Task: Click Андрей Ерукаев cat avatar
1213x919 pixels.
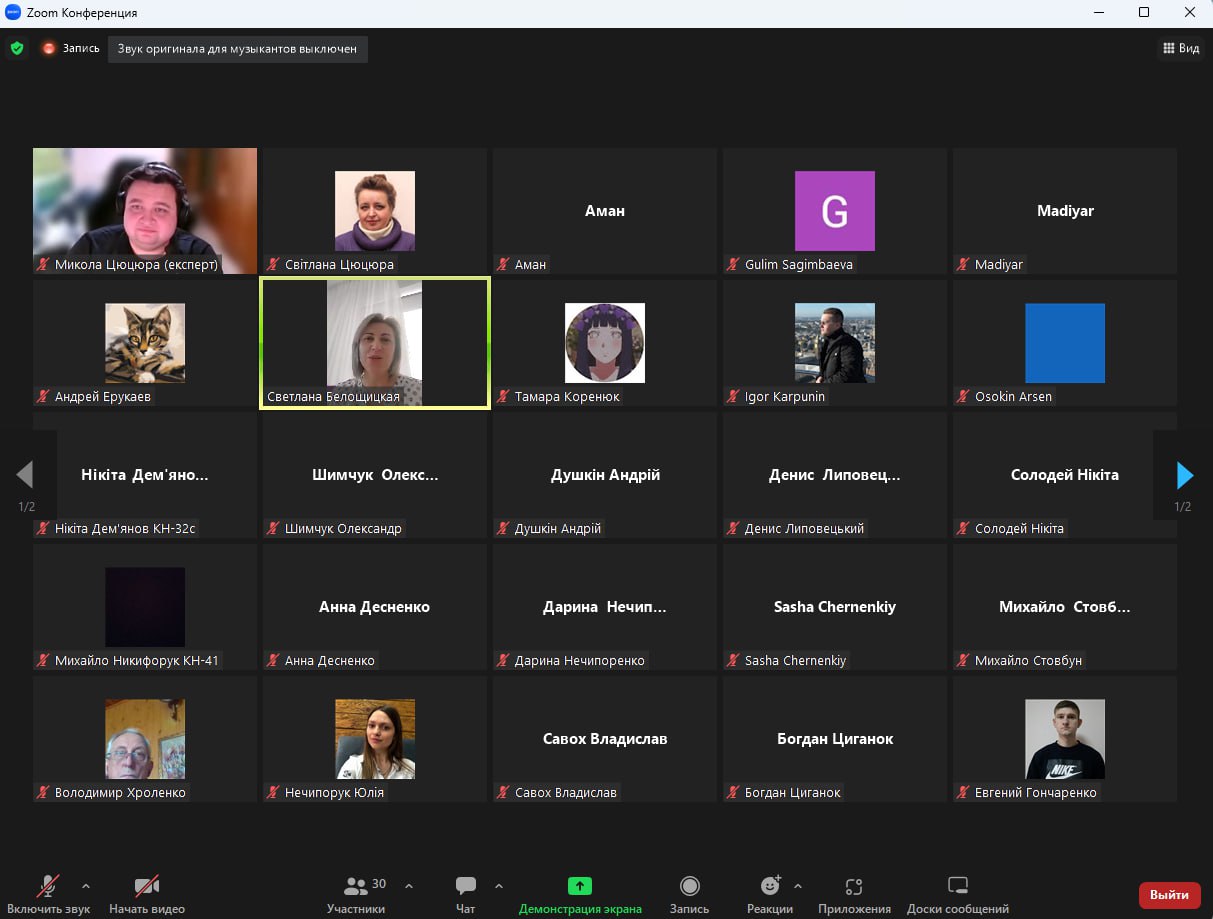Action: 145,343
